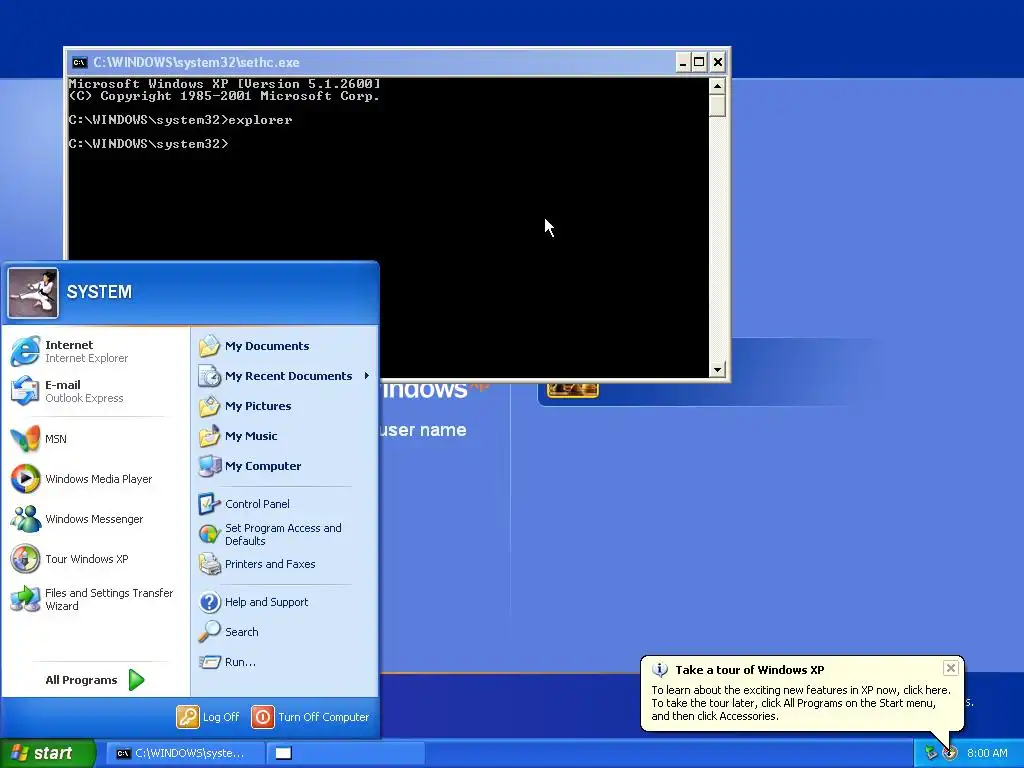Click the Log Off label

[221, 717]
